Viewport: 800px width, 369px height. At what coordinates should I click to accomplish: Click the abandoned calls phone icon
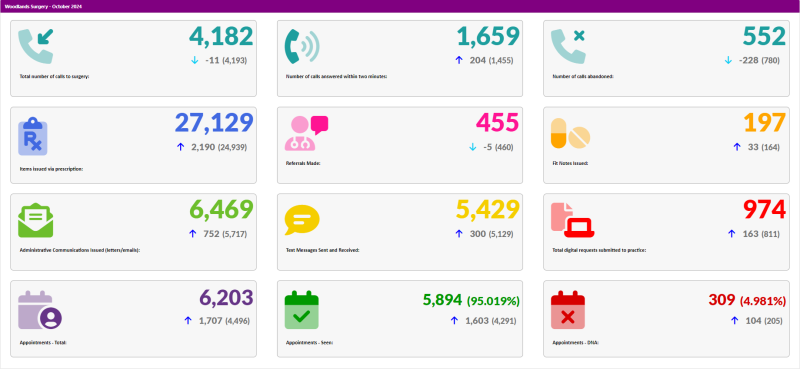568,46
